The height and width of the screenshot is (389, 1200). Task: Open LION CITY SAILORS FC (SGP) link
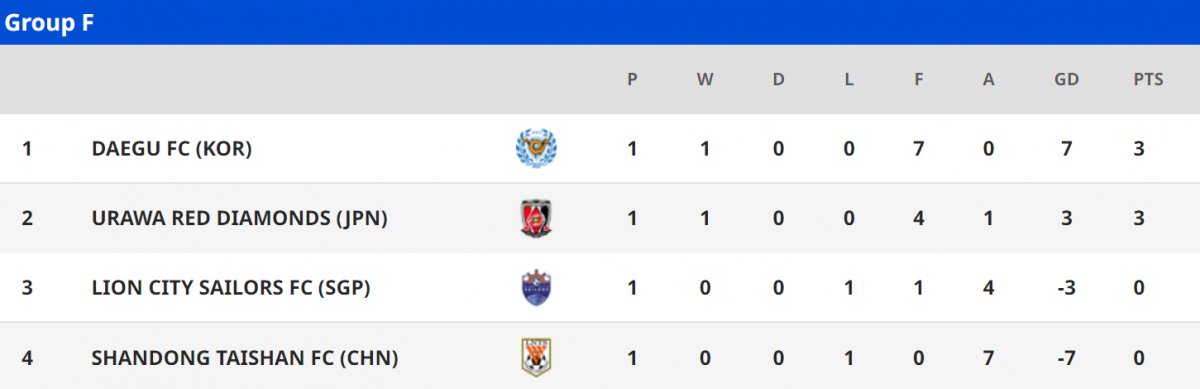click(231, 288)
